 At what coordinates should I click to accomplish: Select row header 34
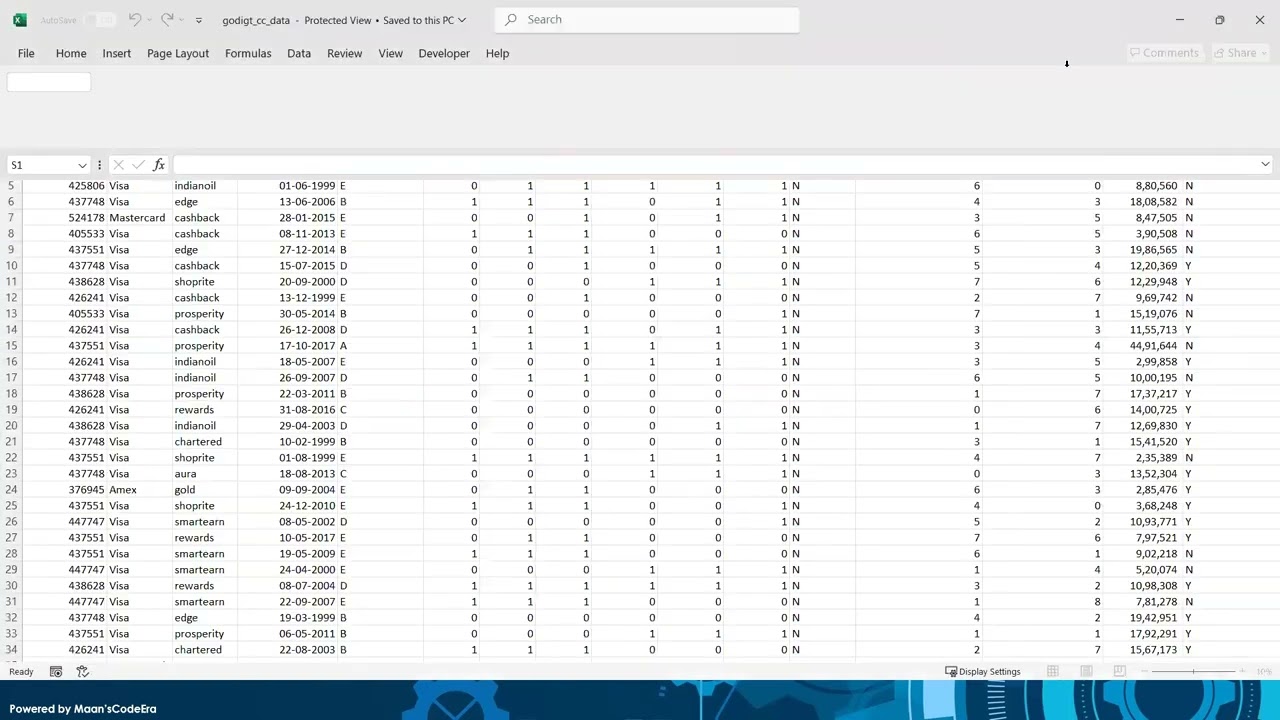click(11, 650)
